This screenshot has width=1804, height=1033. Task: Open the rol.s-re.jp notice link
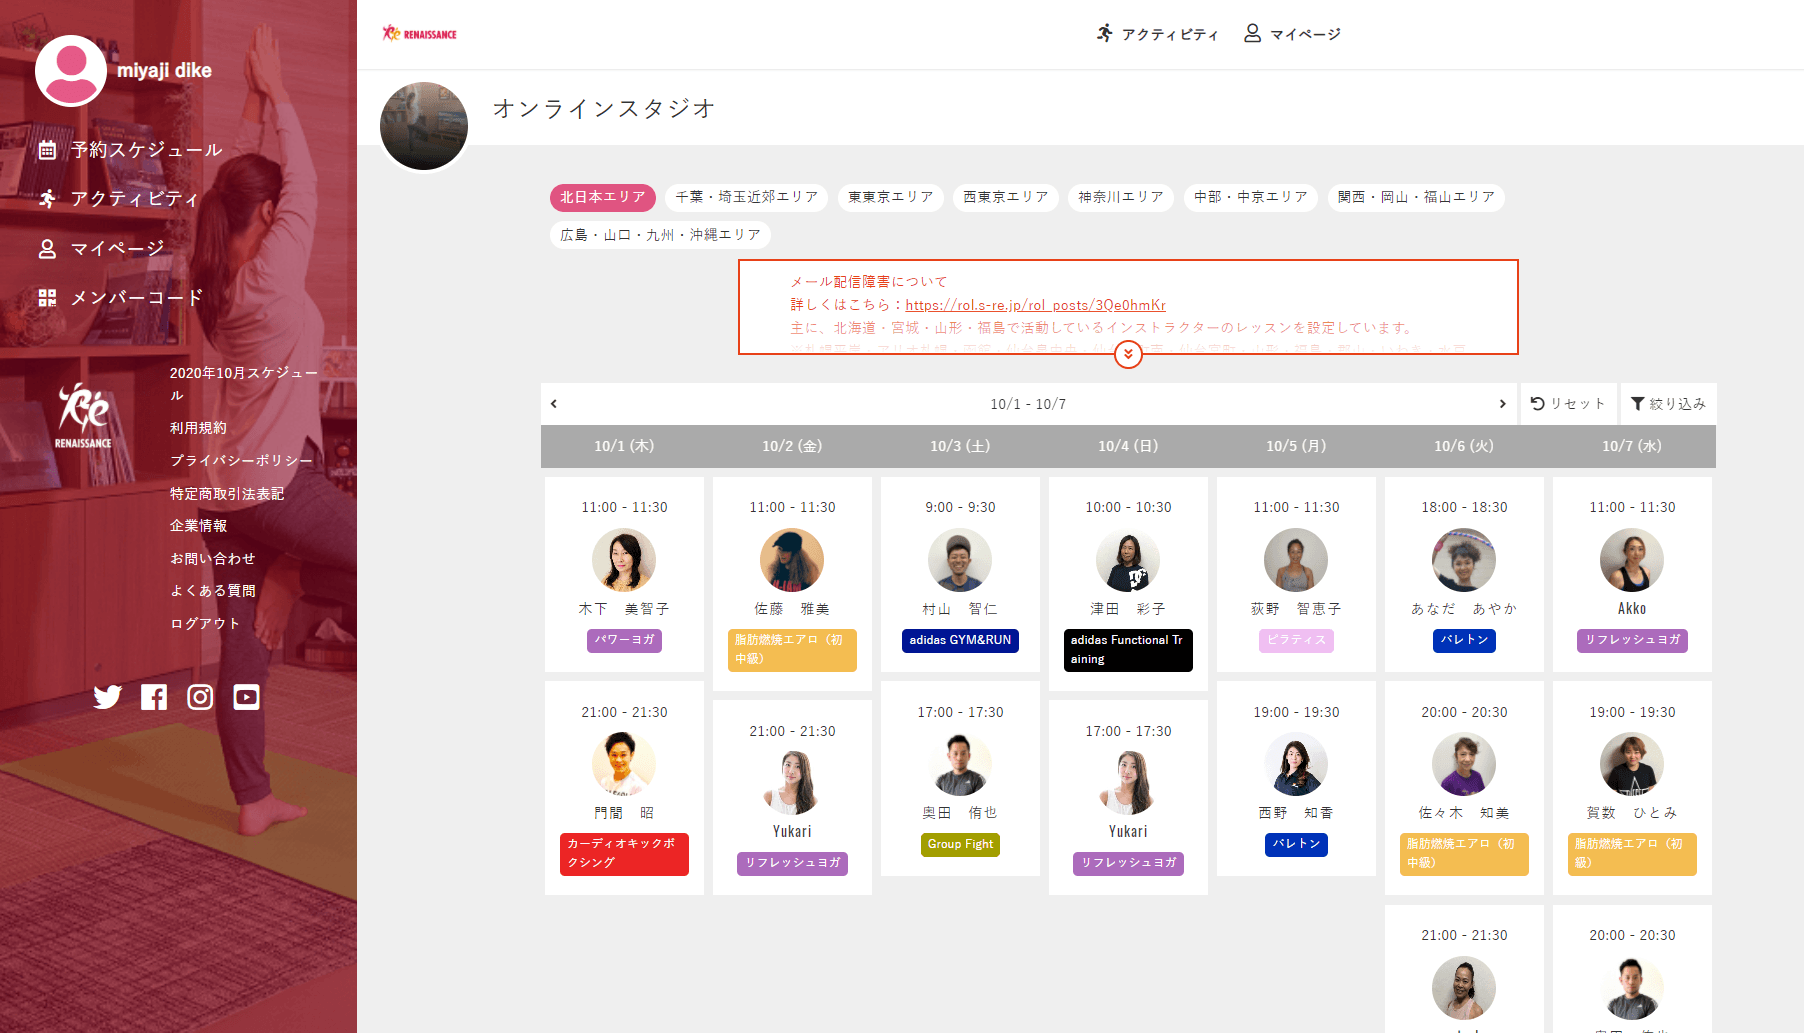[1035, 305]
